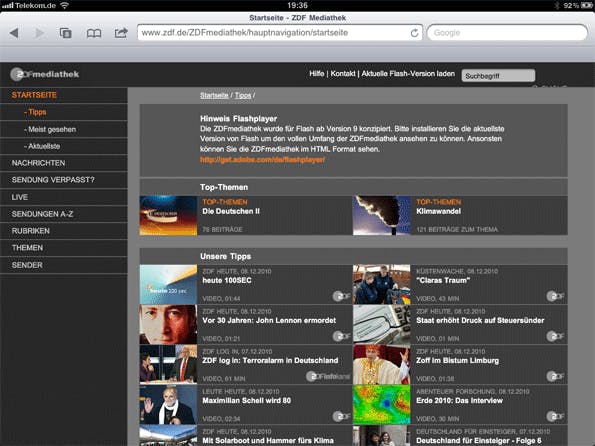This screenshot has width=595, height=446.
Task: Click "Vor 30 Jahren: John Lennon ermordet"
Action: 269,320
